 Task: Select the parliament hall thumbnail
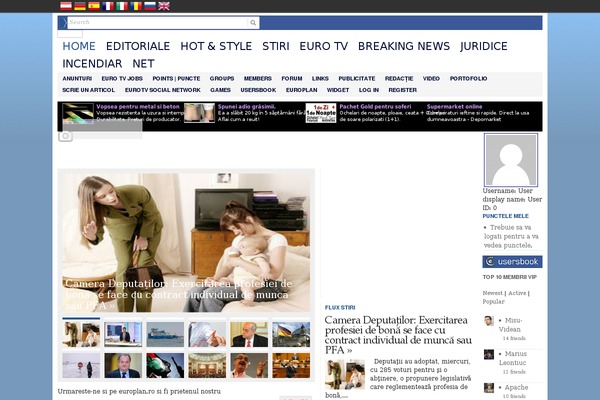(207, 366)
